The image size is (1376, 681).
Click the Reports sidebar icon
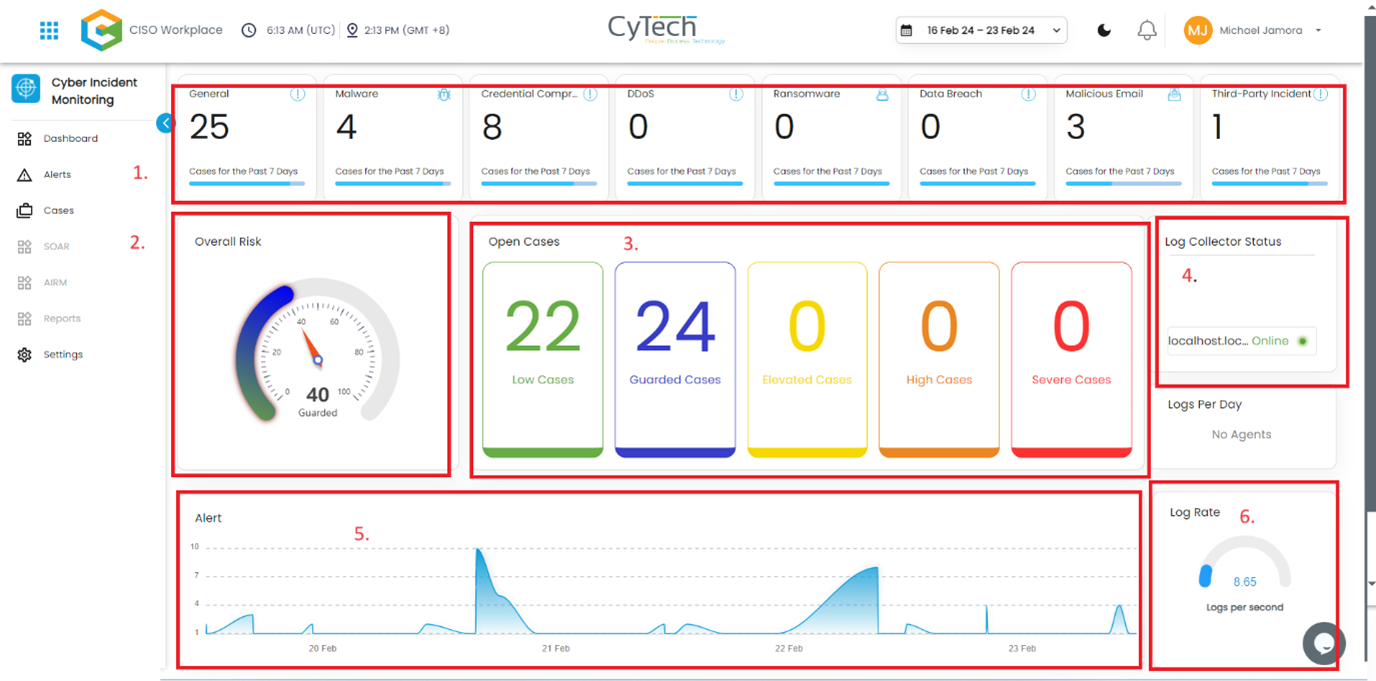pyautogui.click(x=25, y=319)
